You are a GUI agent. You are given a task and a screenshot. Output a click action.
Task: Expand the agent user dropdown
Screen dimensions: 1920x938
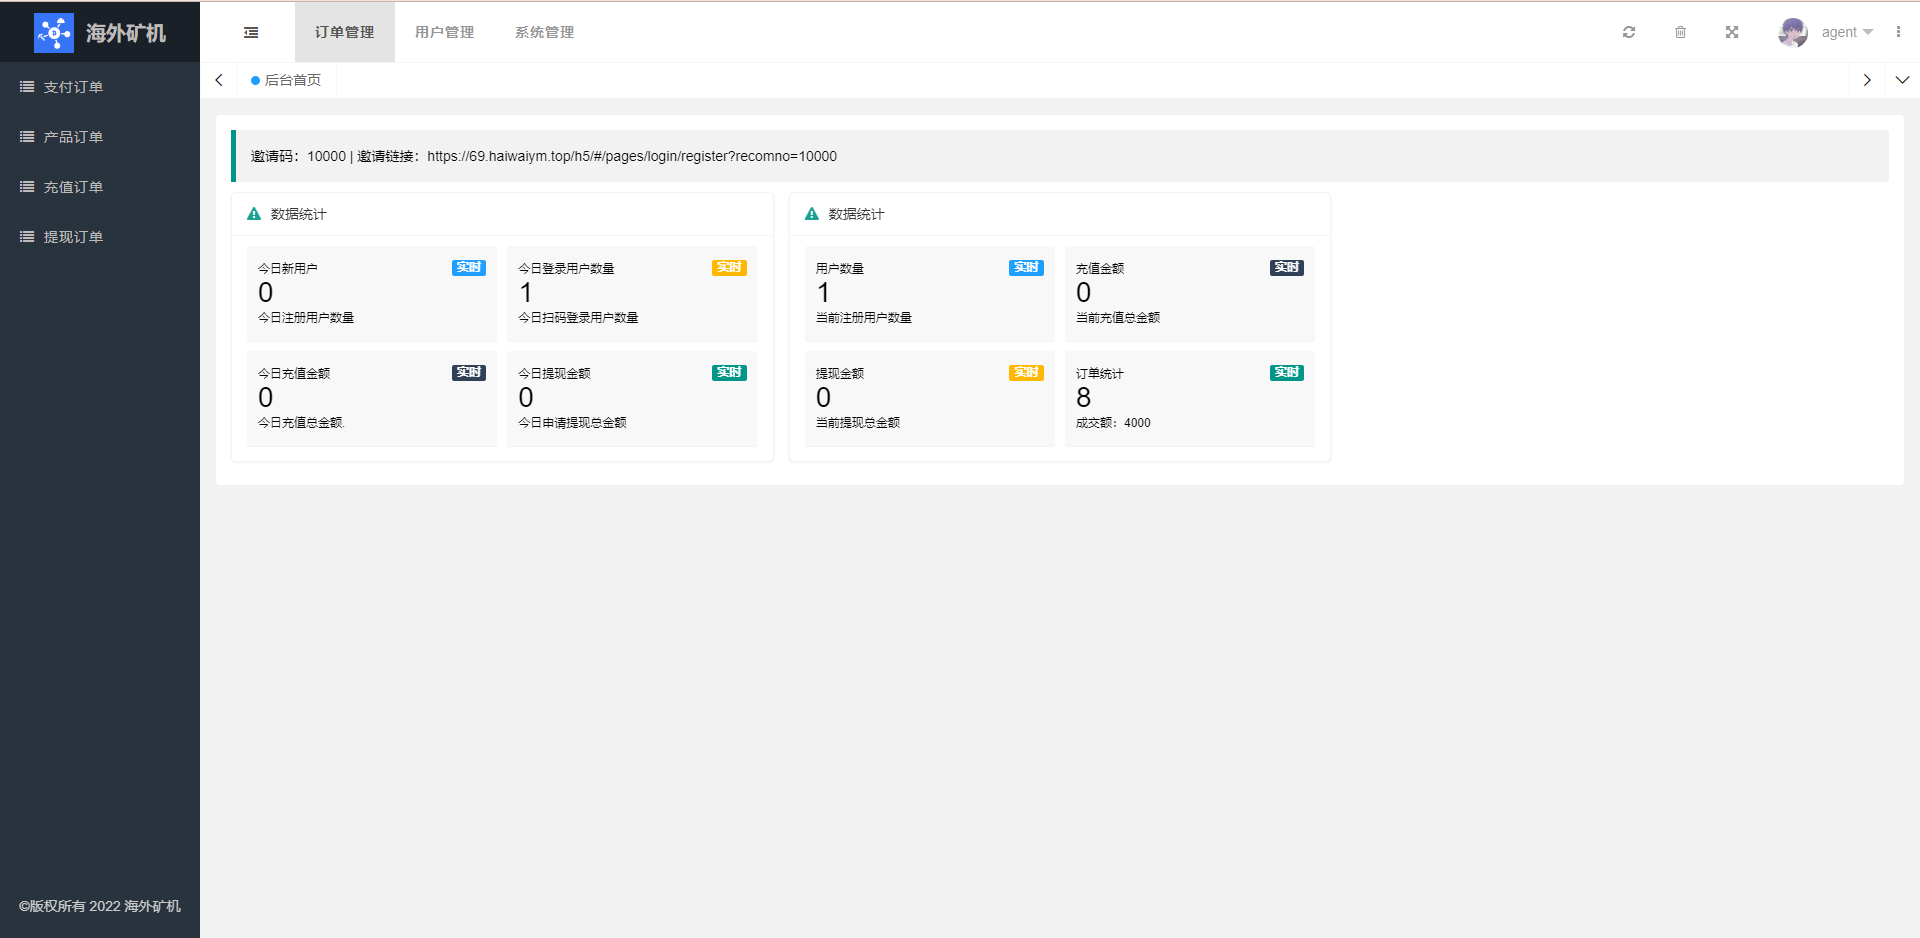click(x=1847, y=32)
